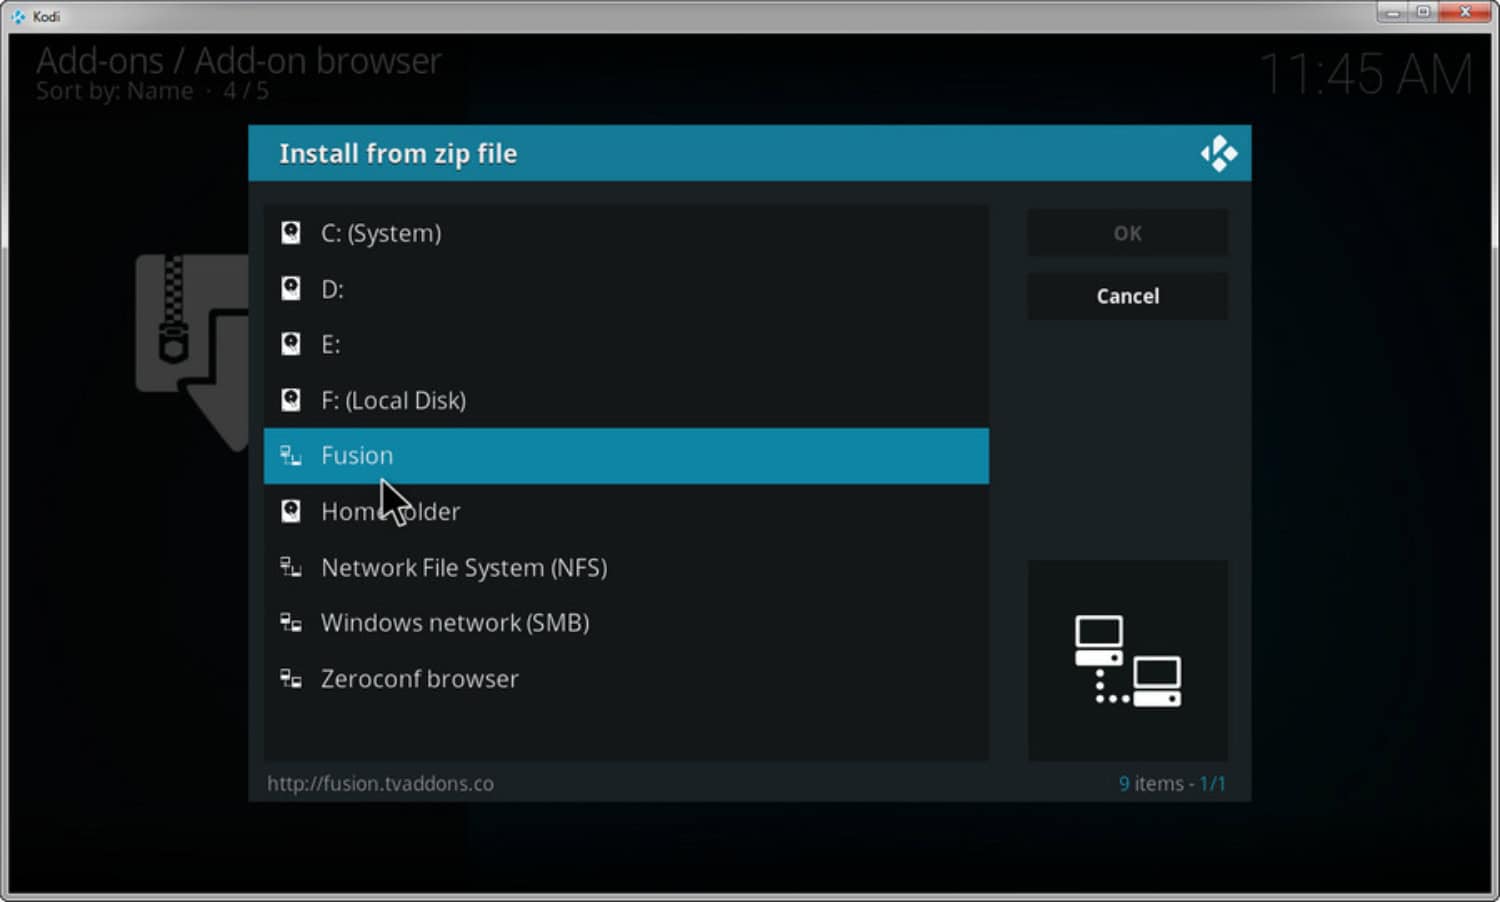Click the 9 items - 1/1 counter
This screenshot has height=902, width=1500.
click(x=1172, y=784)
